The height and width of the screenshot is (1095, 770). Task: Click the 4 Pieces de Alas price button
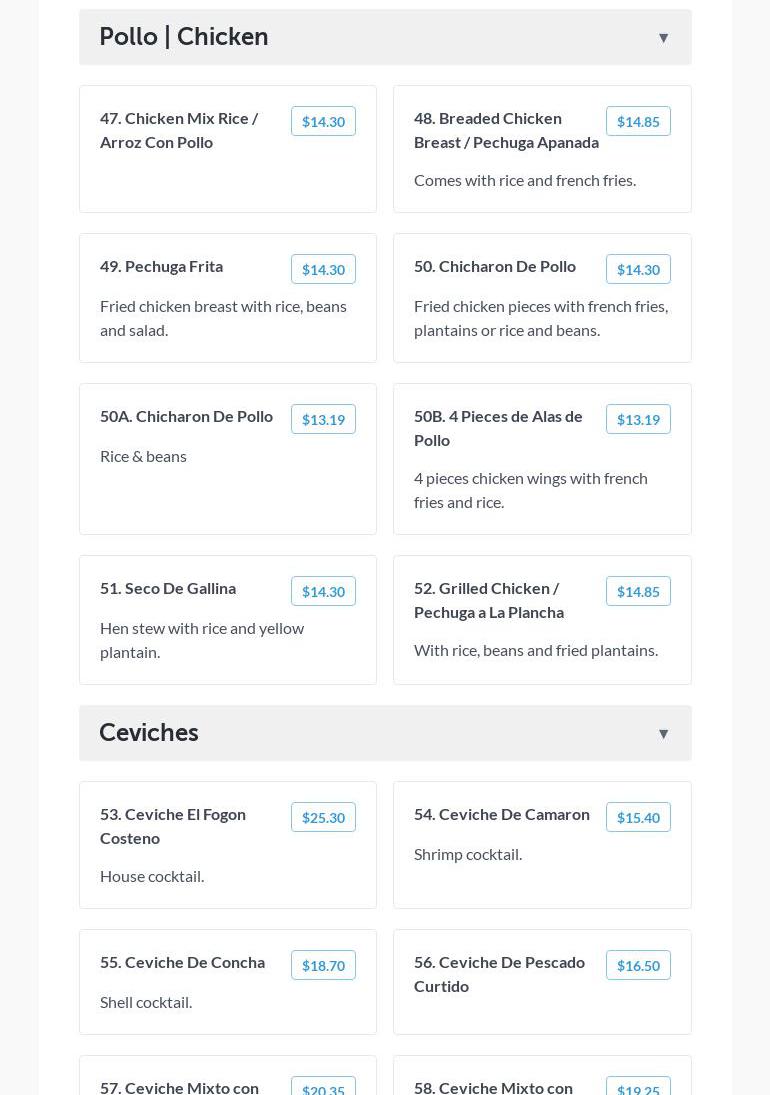click(x=638, y=419)
